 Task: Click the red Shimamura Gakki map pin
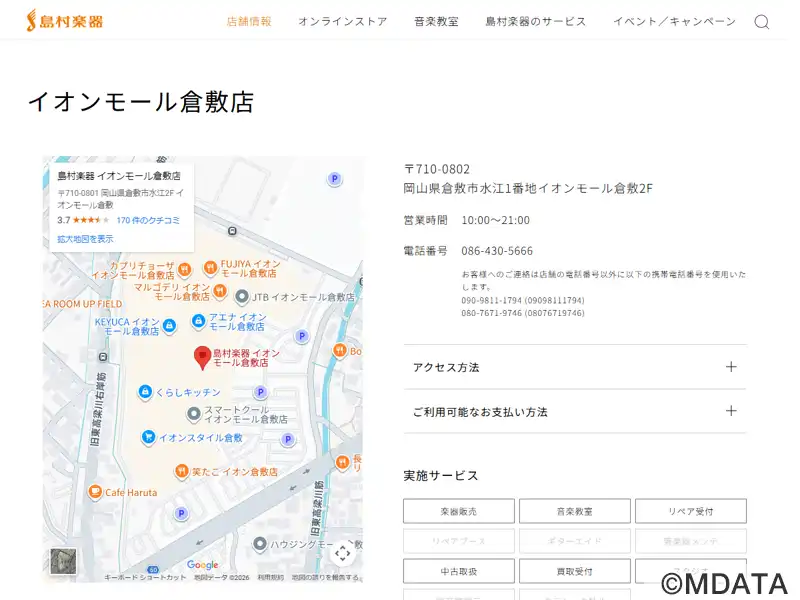tap(202, 356)
